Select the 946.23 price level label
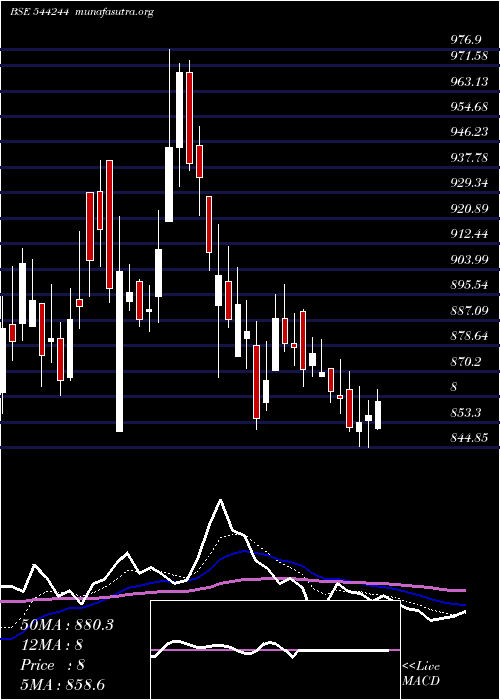This screenshot has width=500, height=700. coord(469,132)
